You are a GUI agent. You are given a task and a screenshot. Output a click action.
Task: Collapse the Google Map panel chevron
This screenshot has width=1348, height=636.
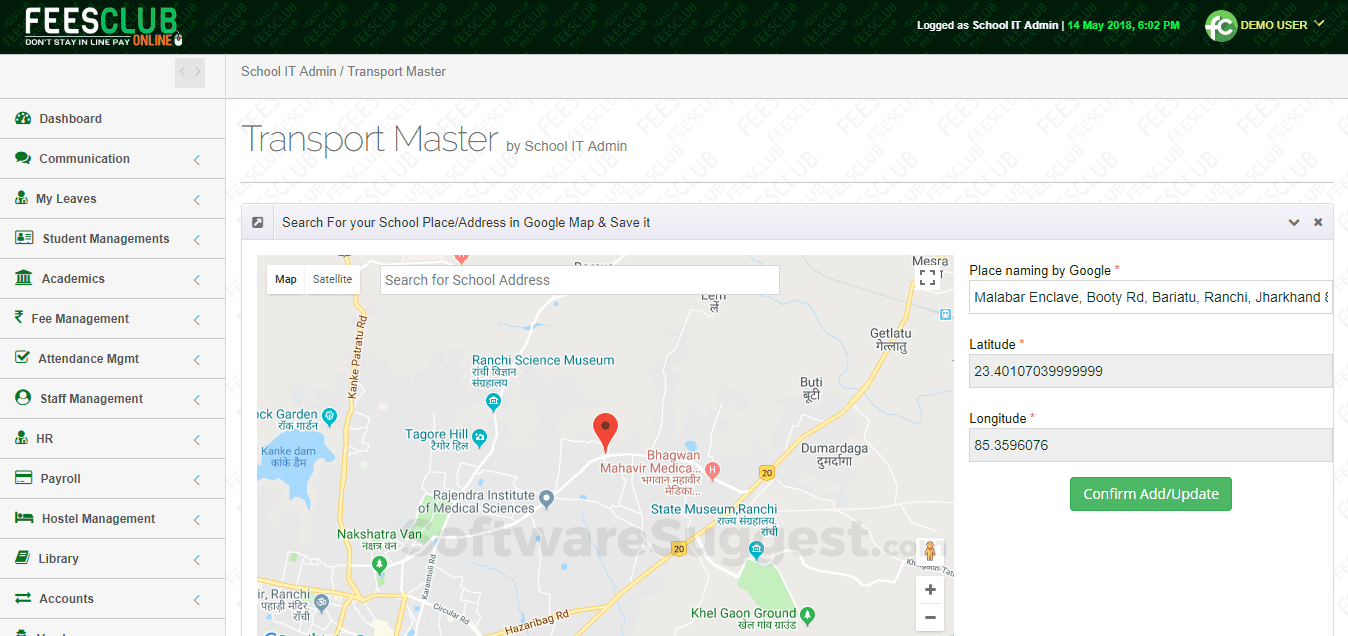pyautogui.click(x=1294, y=222)
